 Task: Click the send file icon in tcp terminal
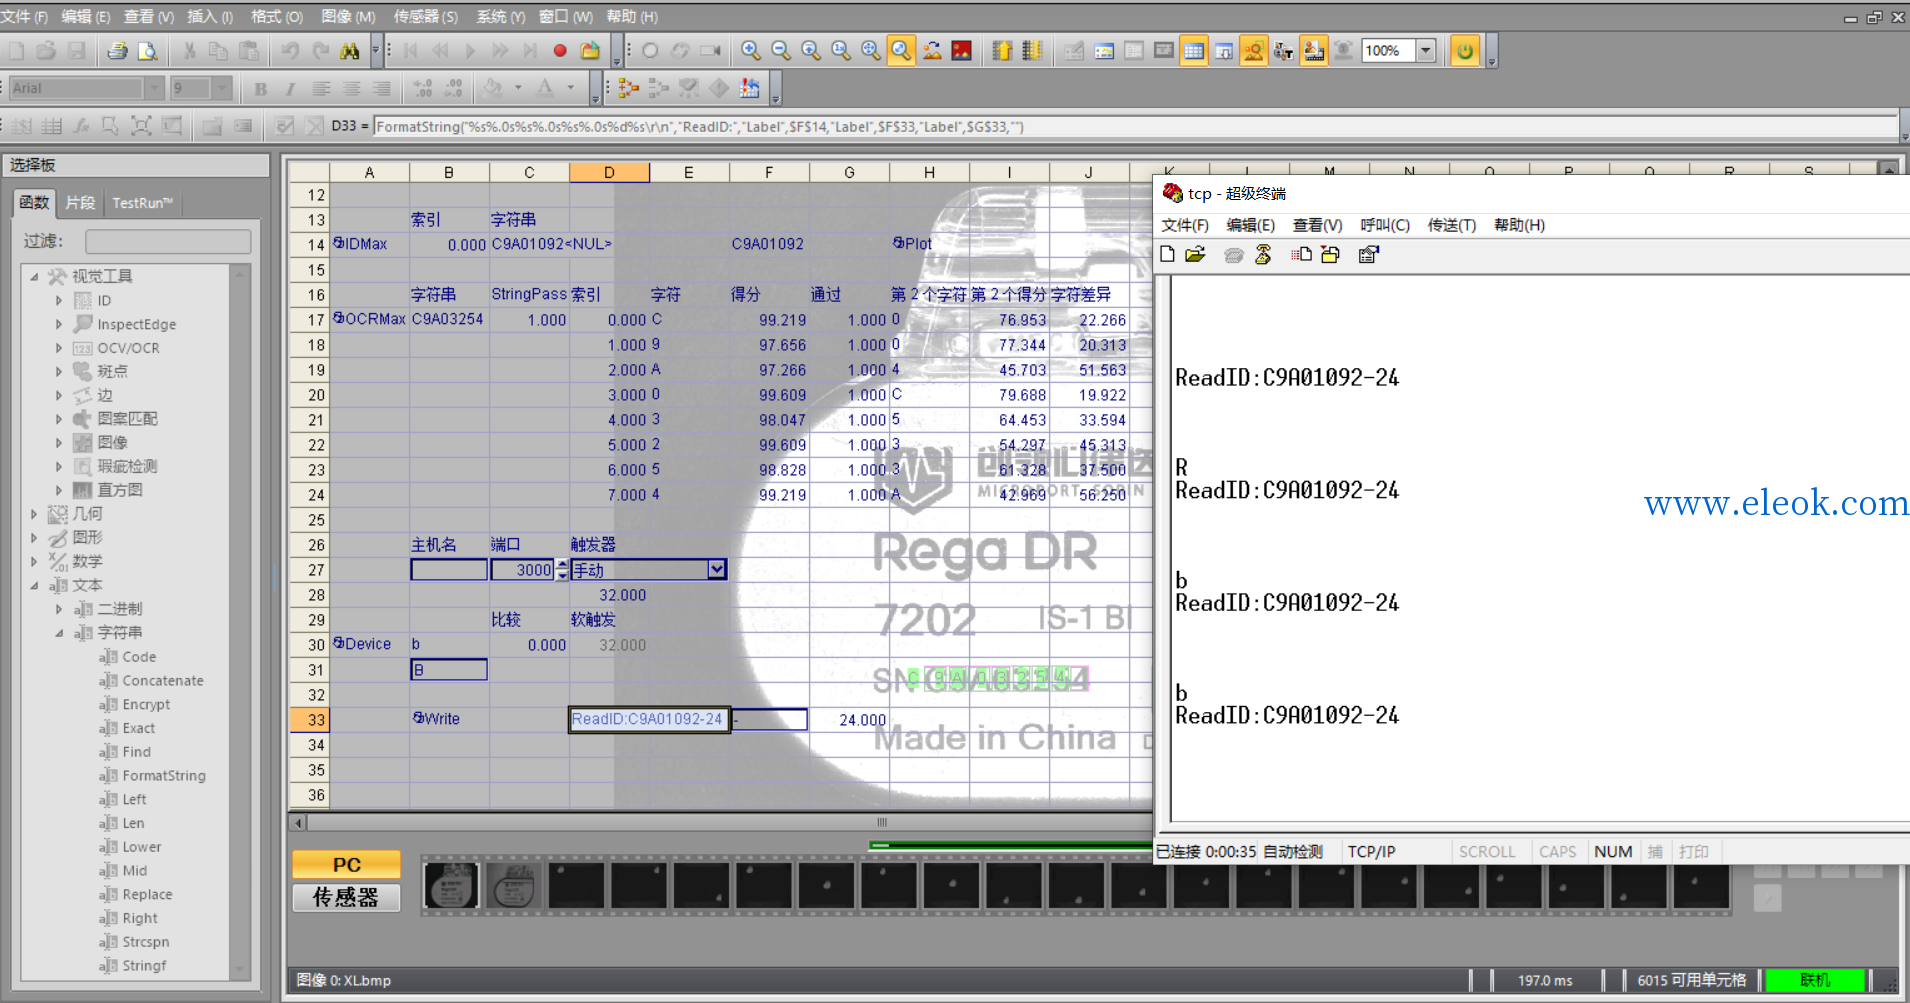point(1301,255)
